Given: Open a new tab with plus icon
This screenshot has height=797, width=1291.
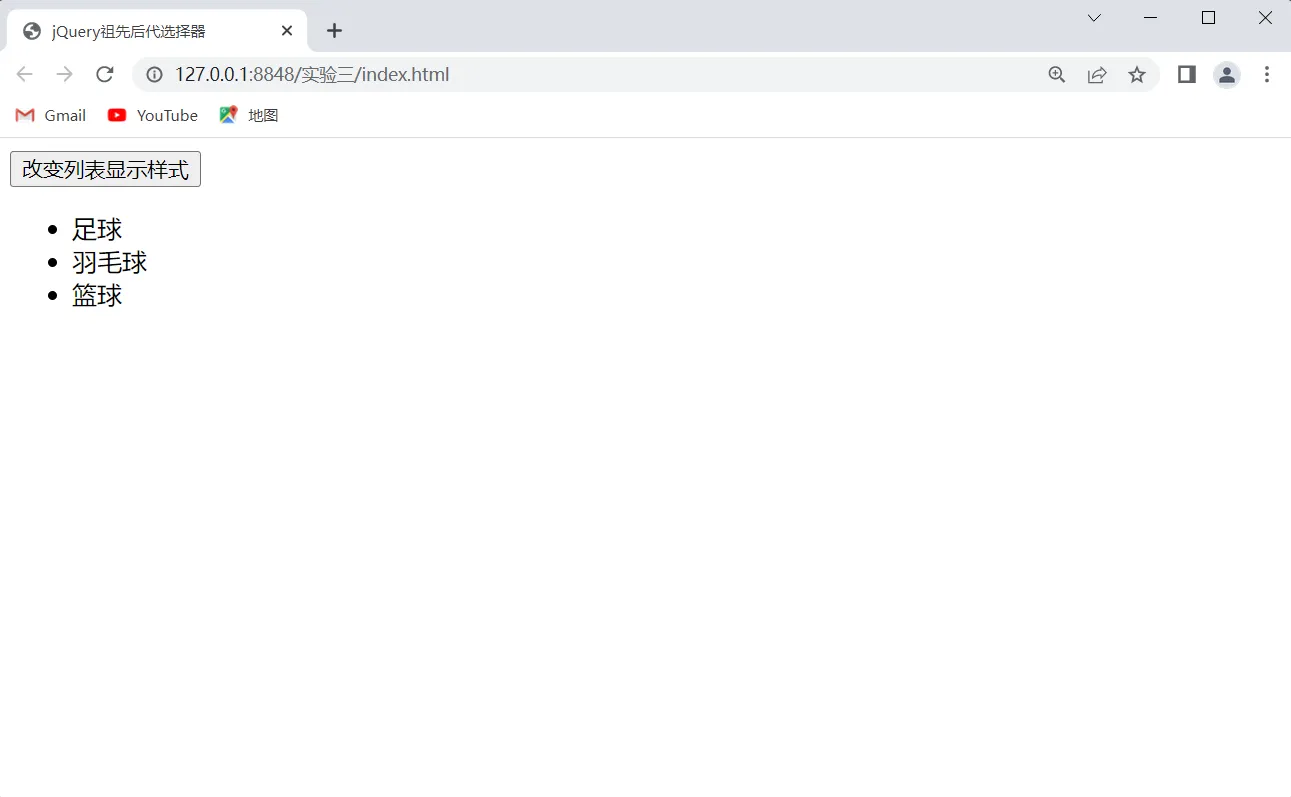Looking at the screenshot, I should pos(334,31).
